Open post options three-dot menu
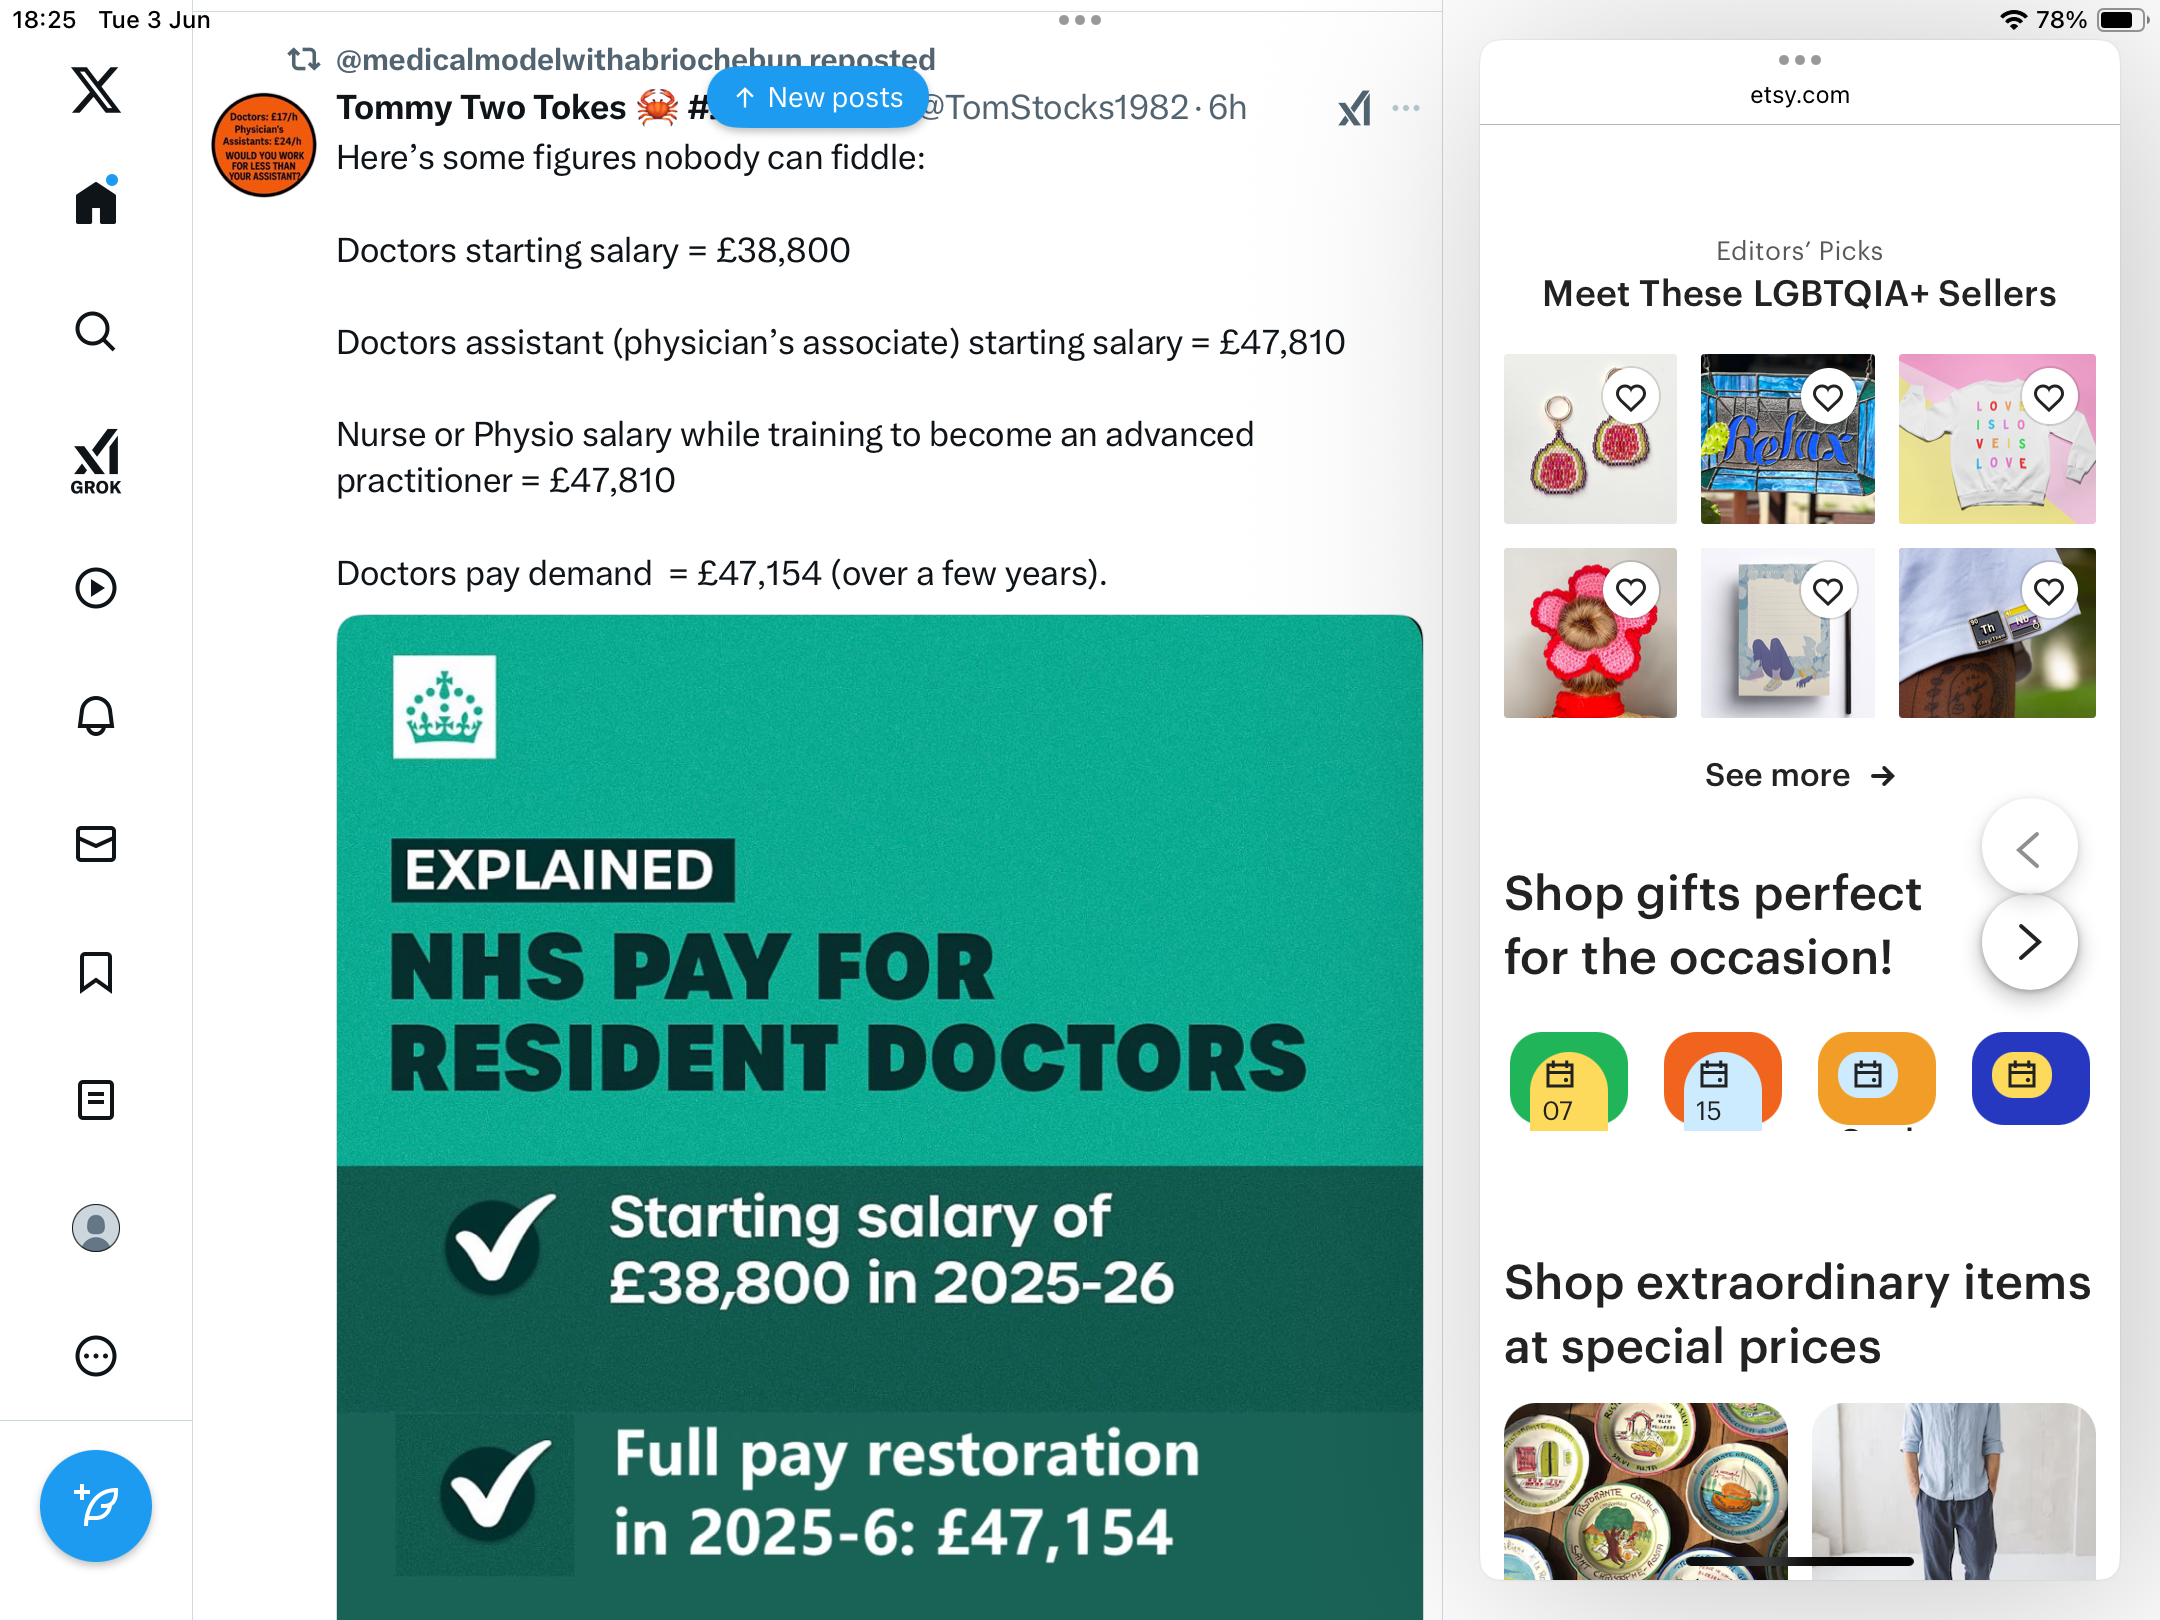This screenshot has height=1620, width=2160. pos(1406,108)
